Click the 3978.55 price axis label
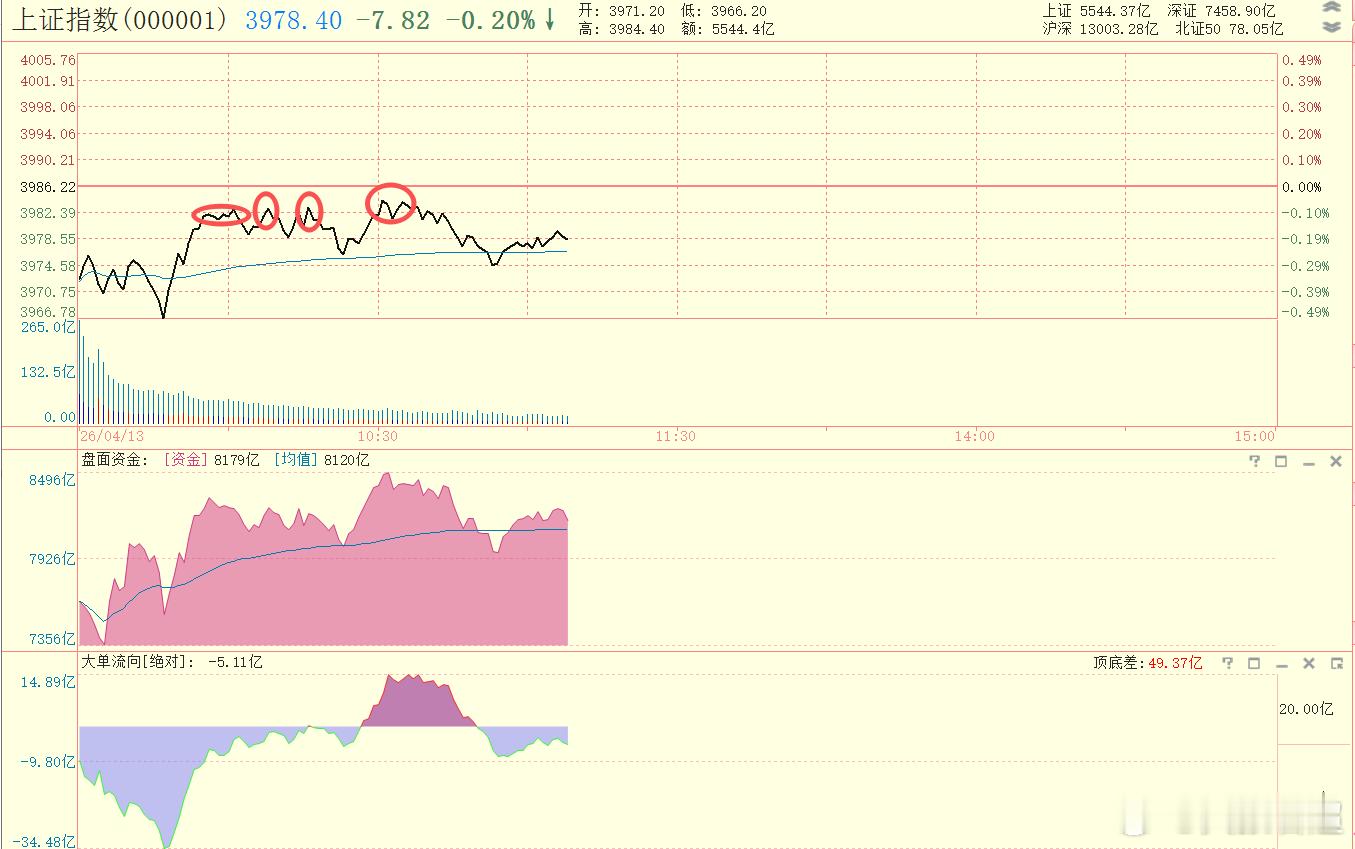 click(x=47, y=239)
